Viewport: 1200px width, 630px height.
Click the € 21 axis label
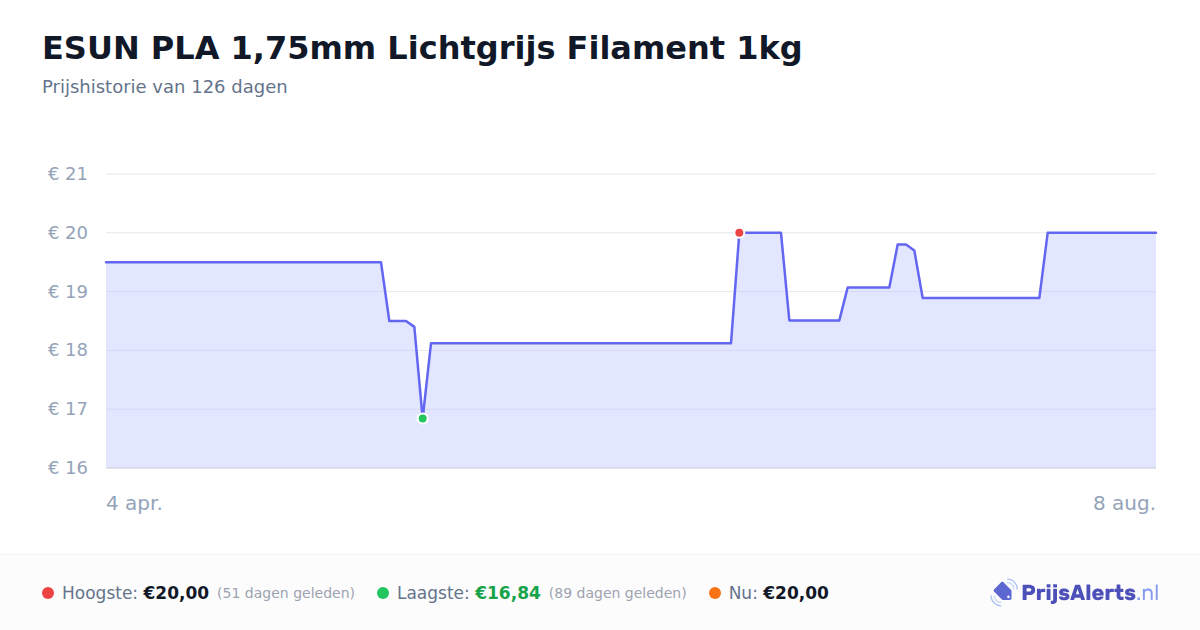(68, 174)
